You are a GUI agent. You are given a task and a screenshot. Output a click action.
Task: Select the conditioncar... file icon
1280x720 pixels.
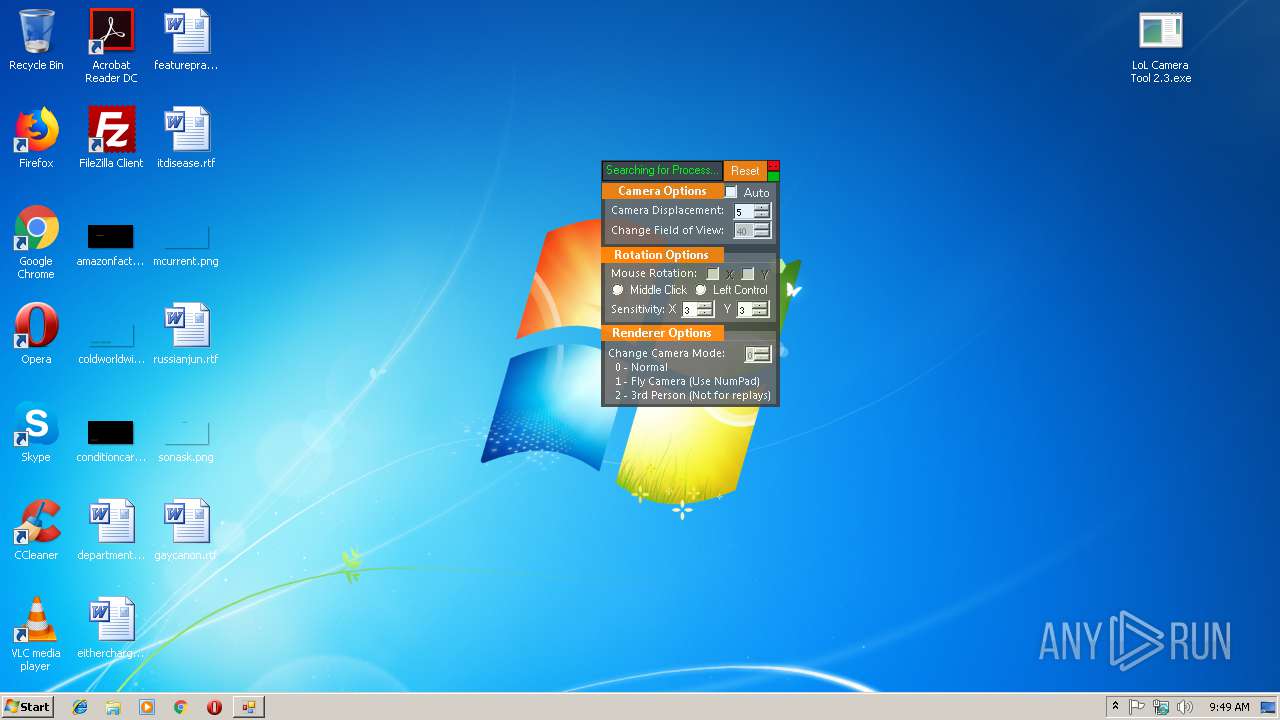pos(111,440)
